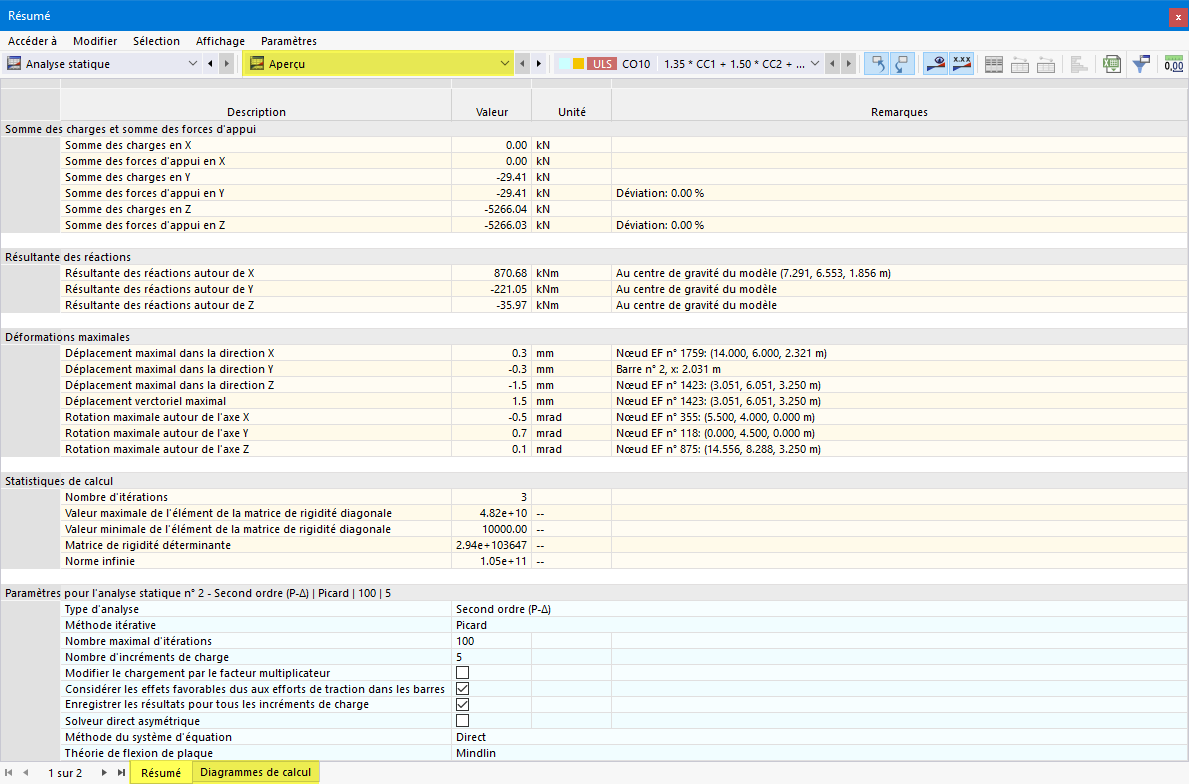The image size is (1189, 784).
Task: Uncheck Considérer les effets favorables de traction
Action: [463, 688]
